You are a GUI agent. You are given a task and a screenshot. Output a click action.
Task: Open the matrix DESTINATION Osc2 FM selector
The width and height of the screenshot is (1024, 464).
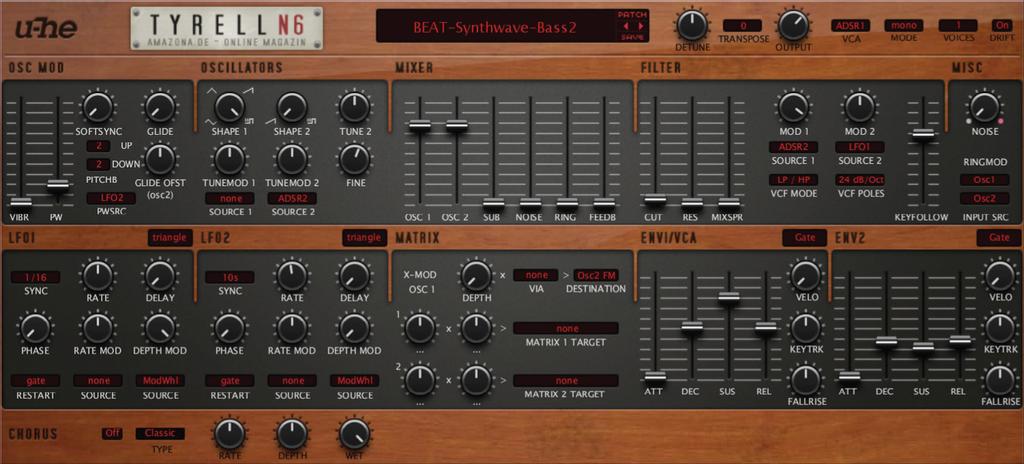[596, 275]
